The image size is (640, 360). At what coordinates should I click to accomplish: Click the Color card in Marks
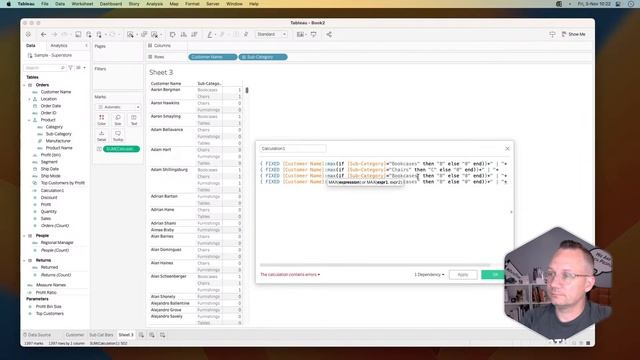pos(102,120)
